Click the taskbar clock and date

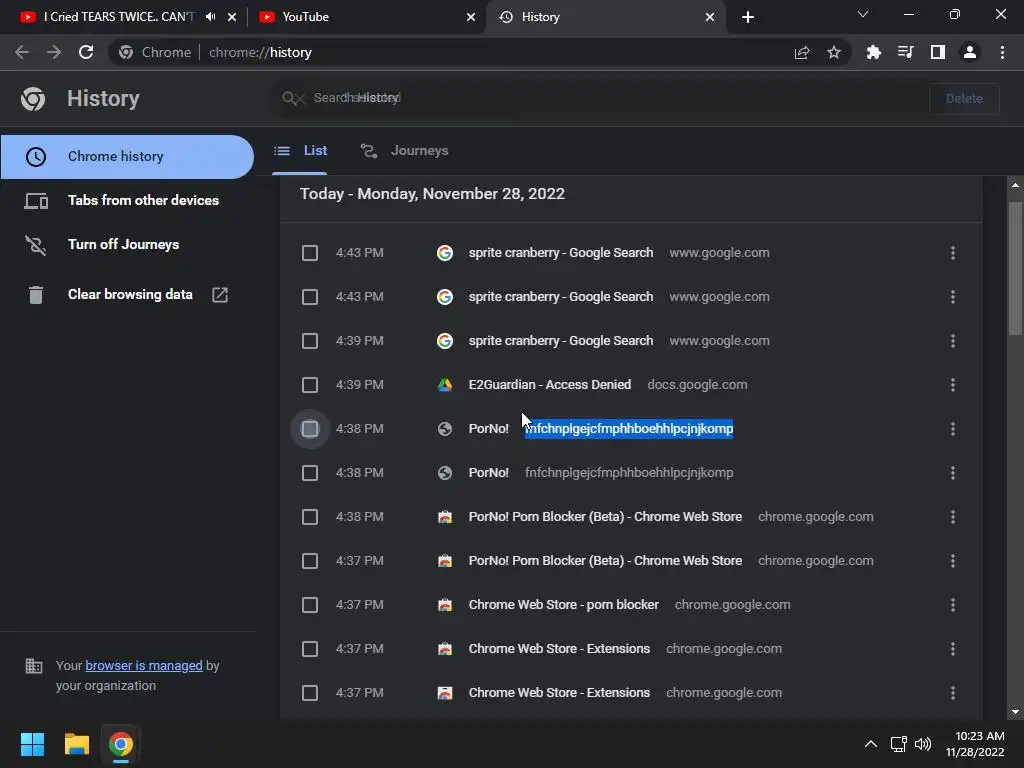[x=975, y=744]
